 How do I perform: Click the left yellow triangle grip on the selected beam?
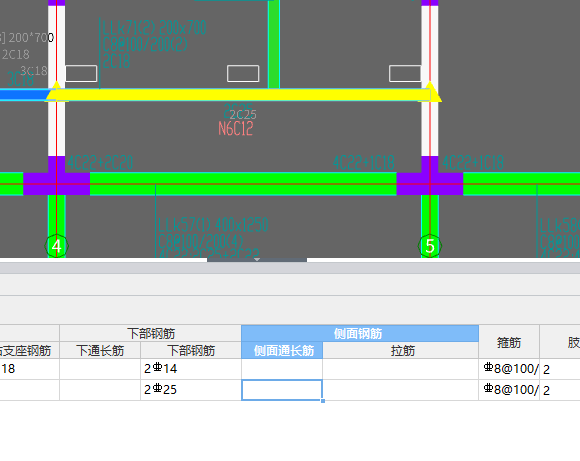coord(56,91)
